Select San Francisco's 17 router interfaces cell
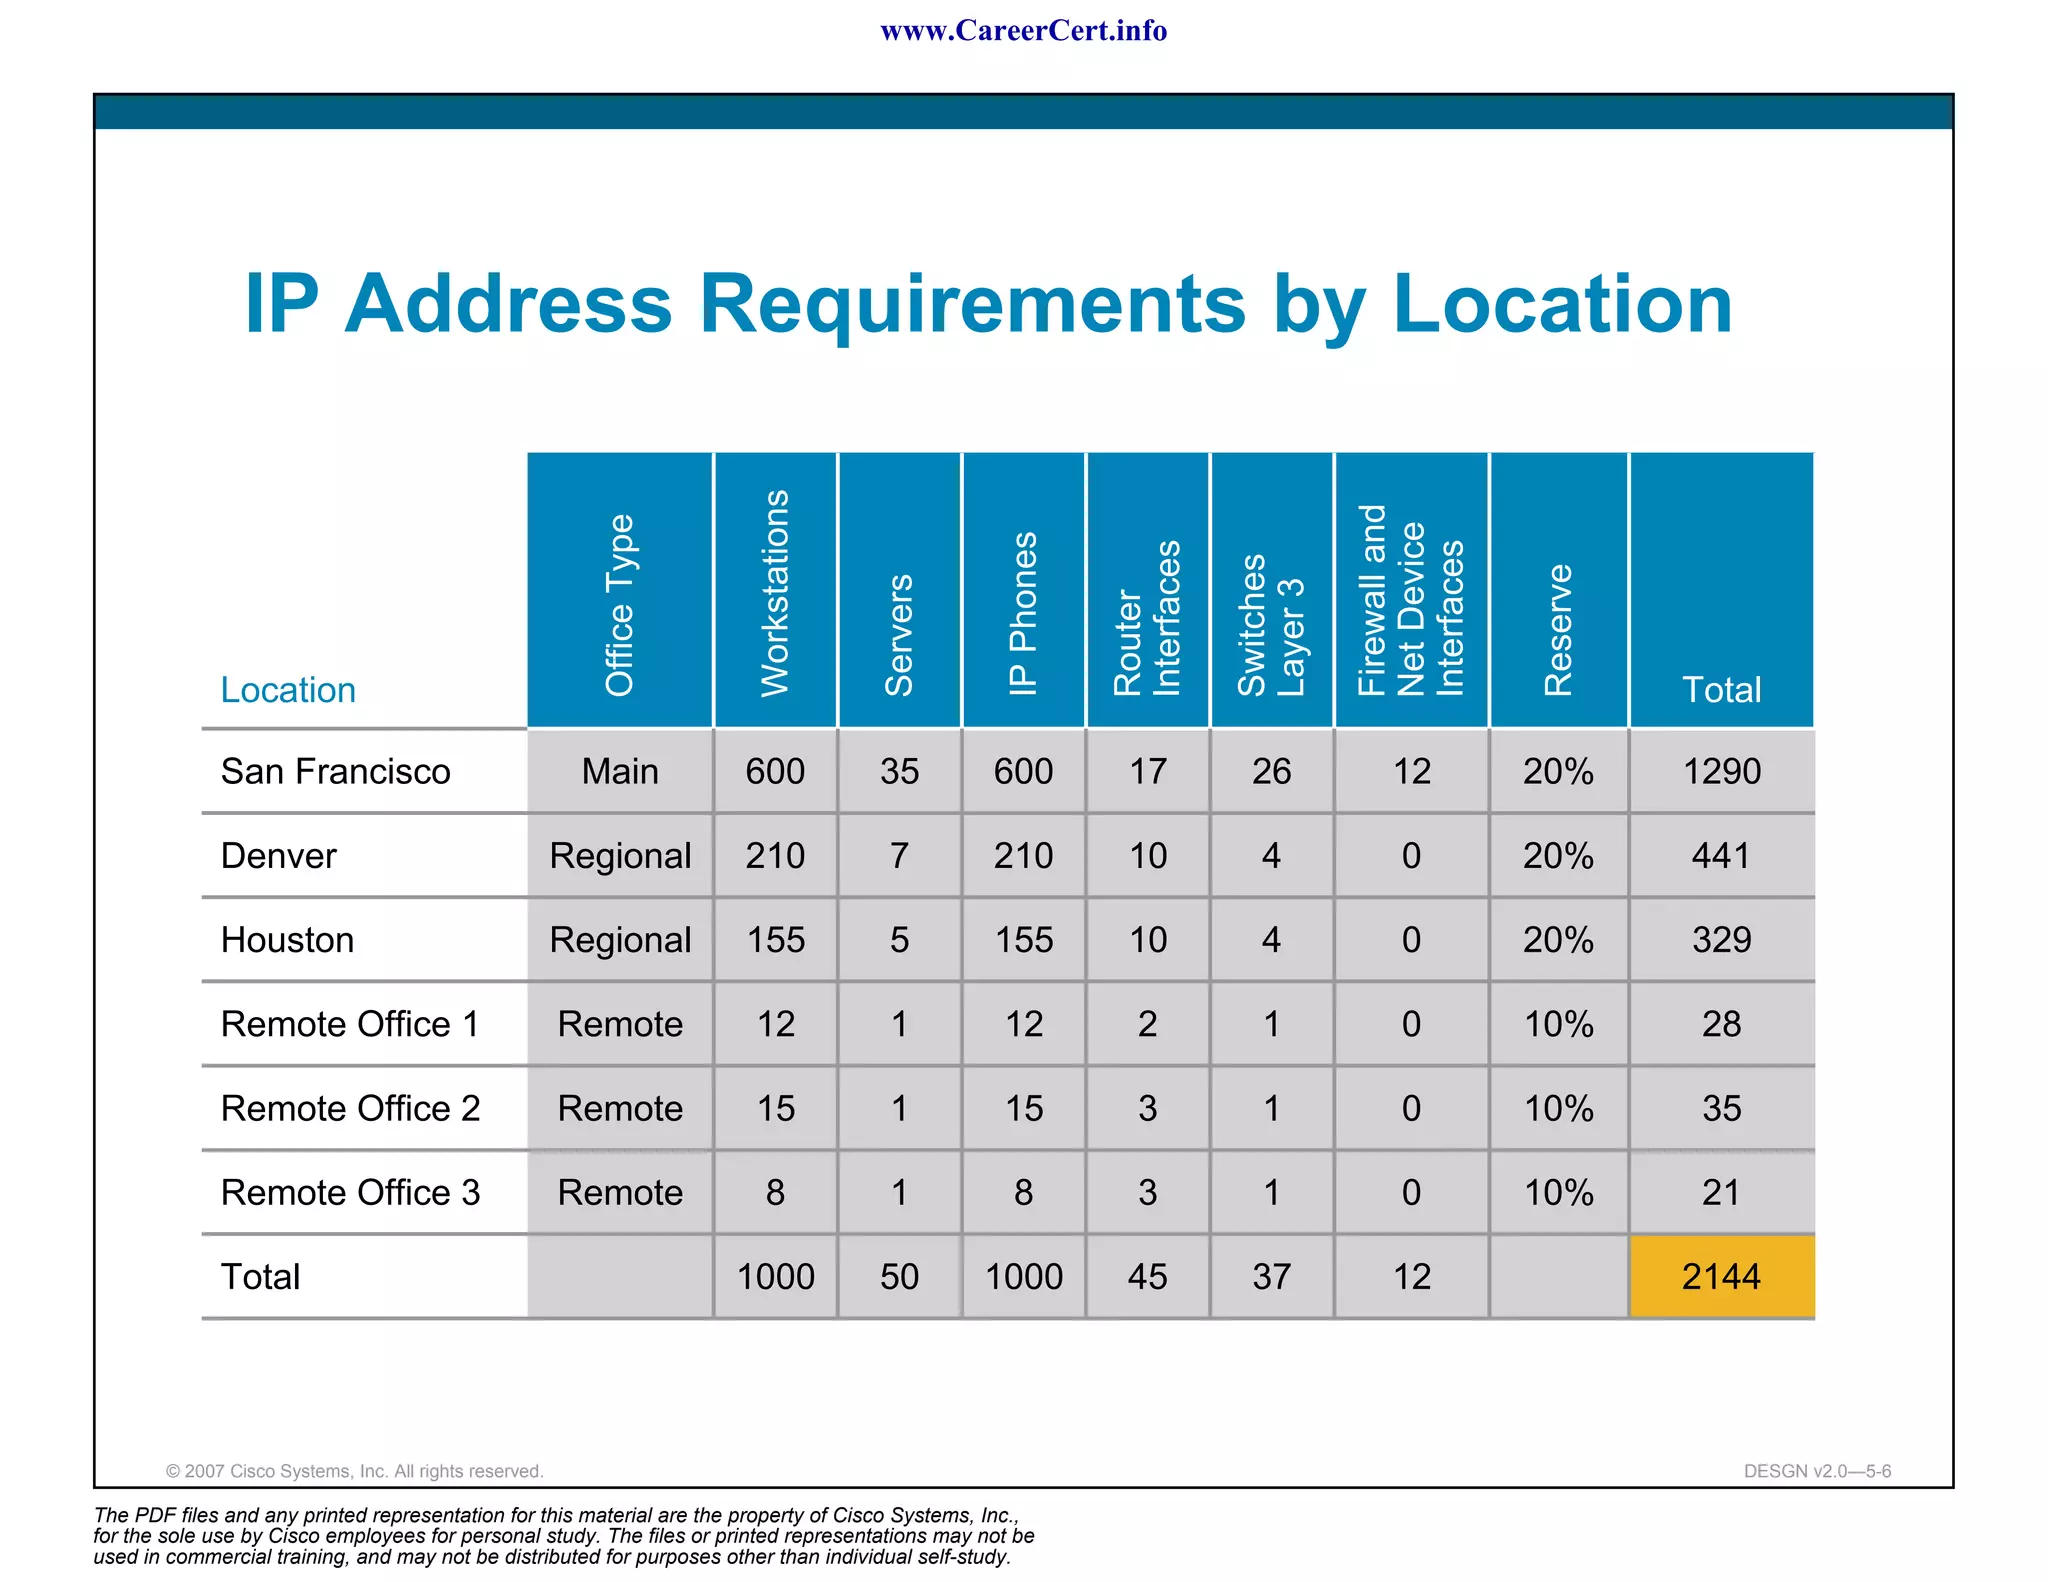The height and width of the screenshot is (1582, 2048). pyautogui.click(x=1147, y=771)
